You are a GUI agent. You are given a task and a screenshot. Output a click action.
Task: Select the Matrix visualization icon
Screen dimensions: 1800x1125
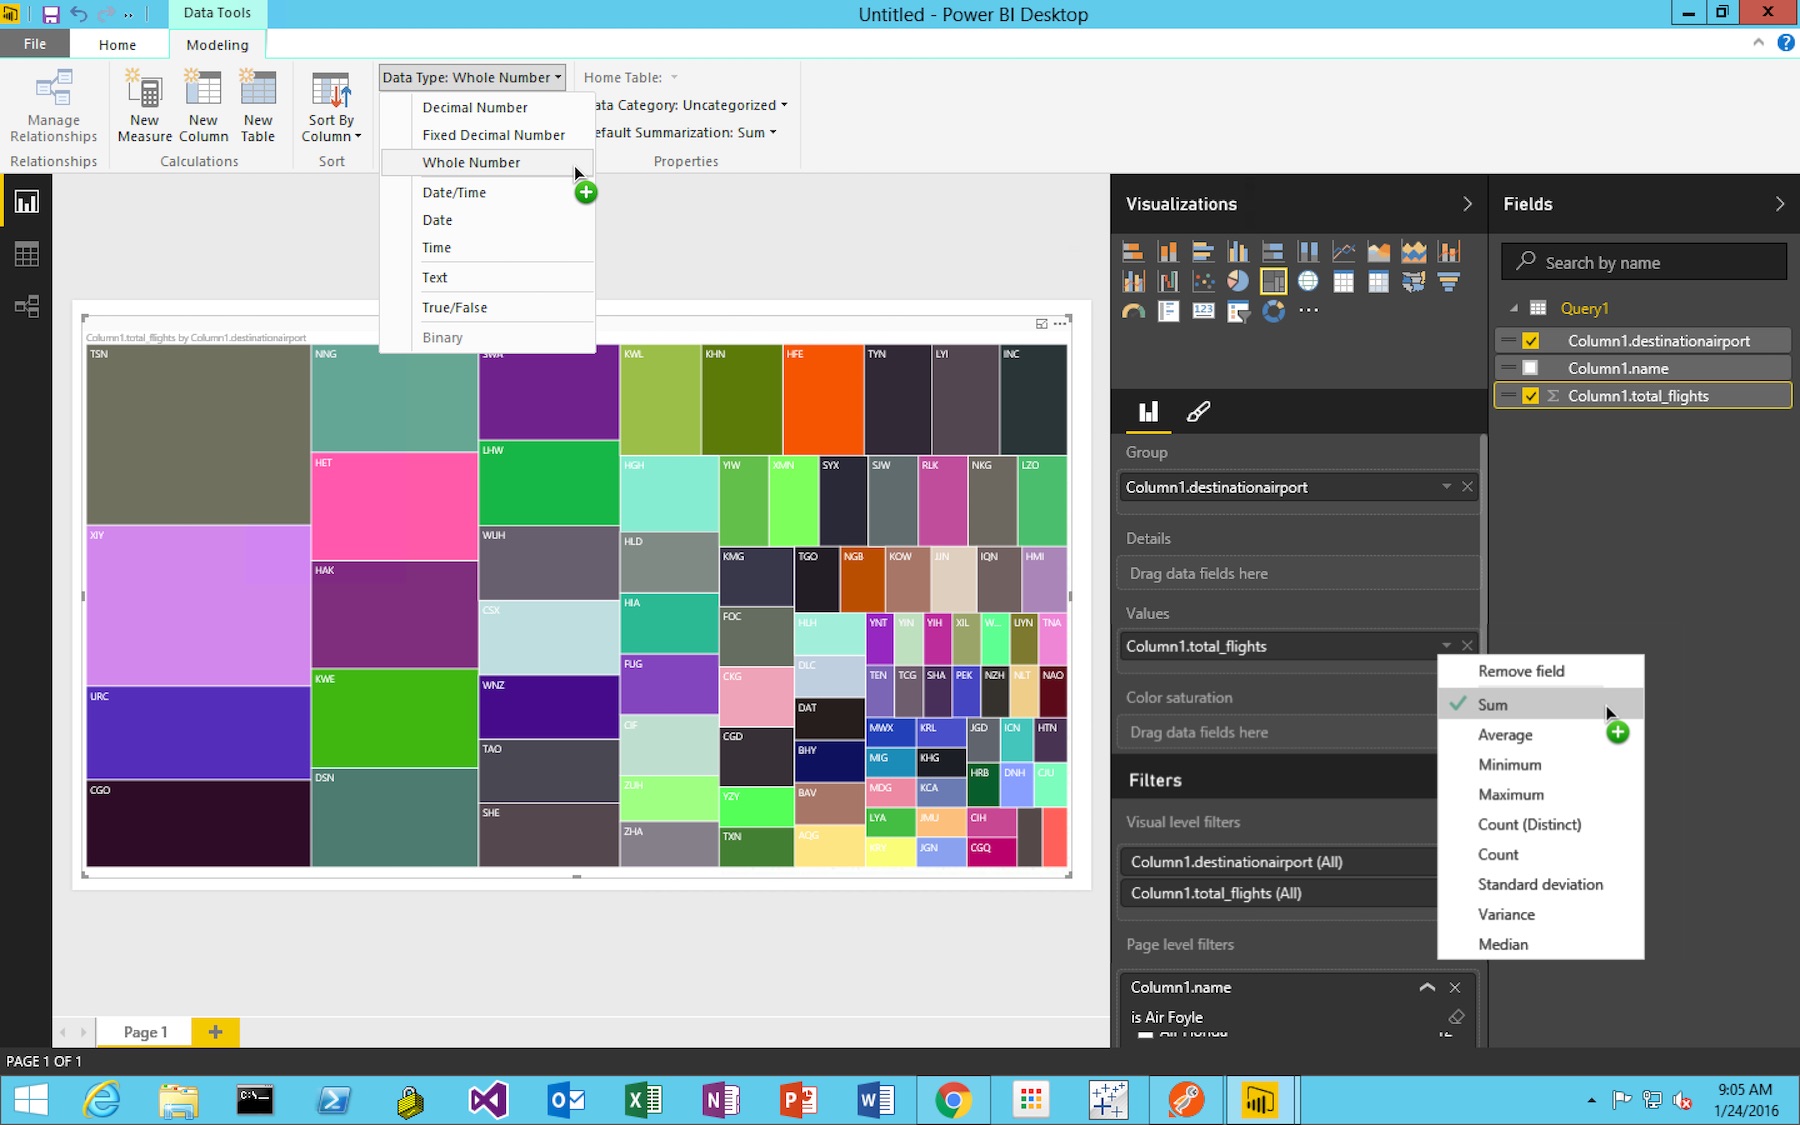tap(1378, 282)
